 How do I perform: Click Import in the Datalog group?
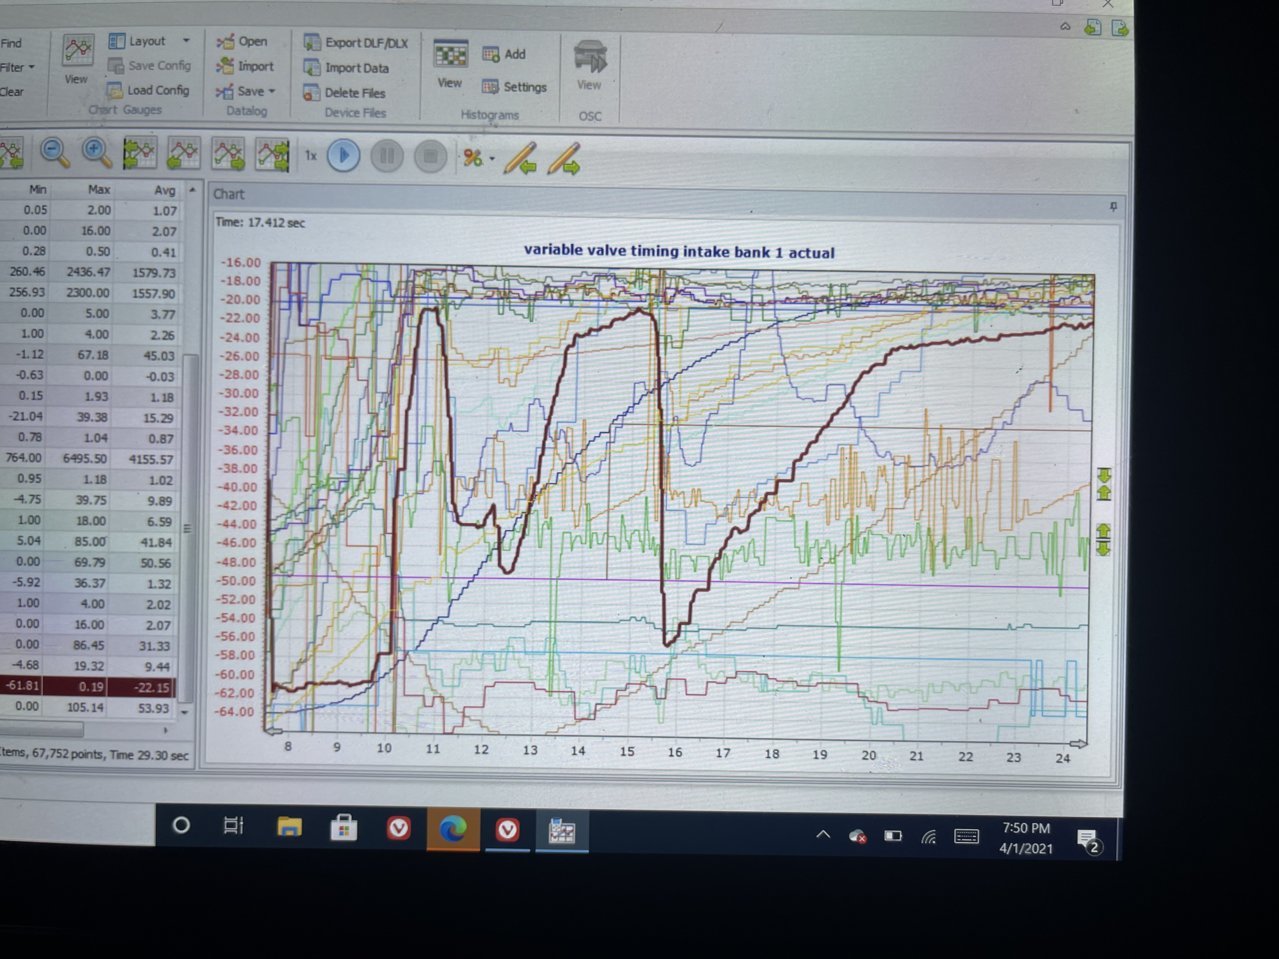pyautogui.click(x=245, y=66)
